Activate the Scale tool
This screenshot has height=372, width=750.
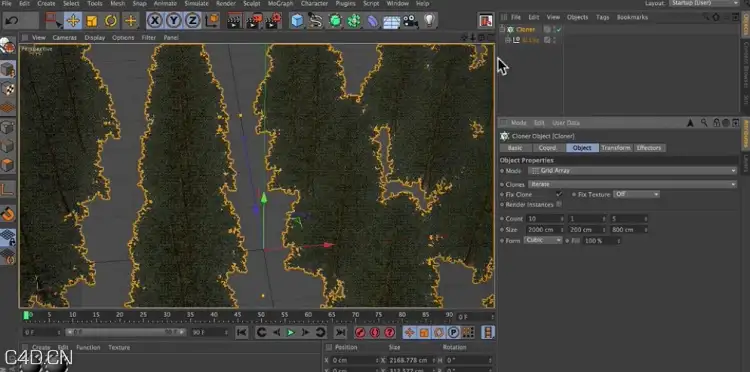tap(92, 21)
